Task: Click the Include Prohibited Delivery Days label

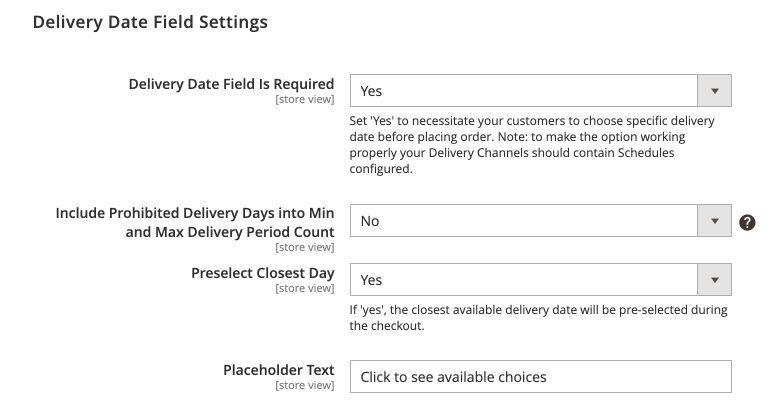Action: pyautogui.click(x=195, y=222)
